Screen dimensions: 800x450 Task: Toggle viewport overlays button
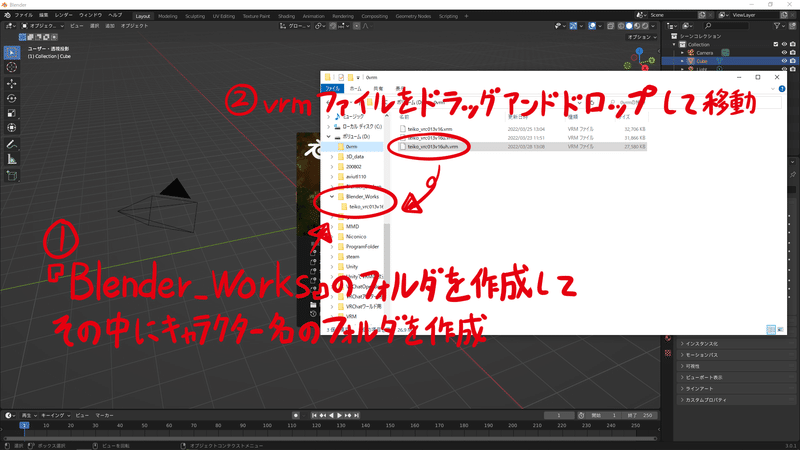coord(592,26)
